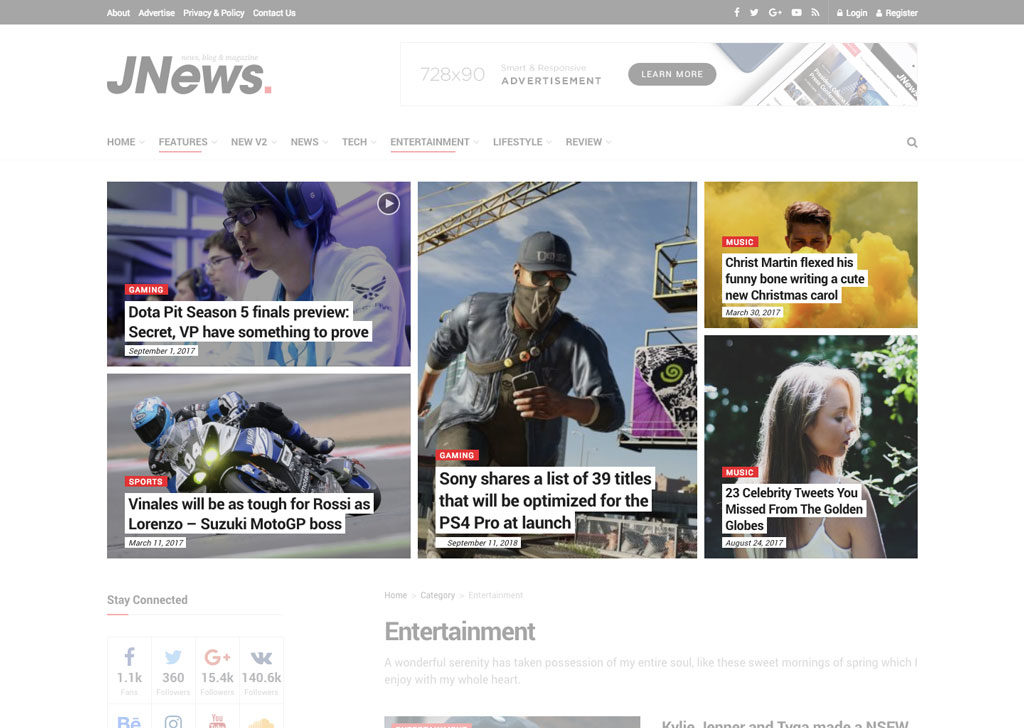Click the Twitter icon in top bar
Viewport: 1024px width, 728px height.
[x=756, y=13]
